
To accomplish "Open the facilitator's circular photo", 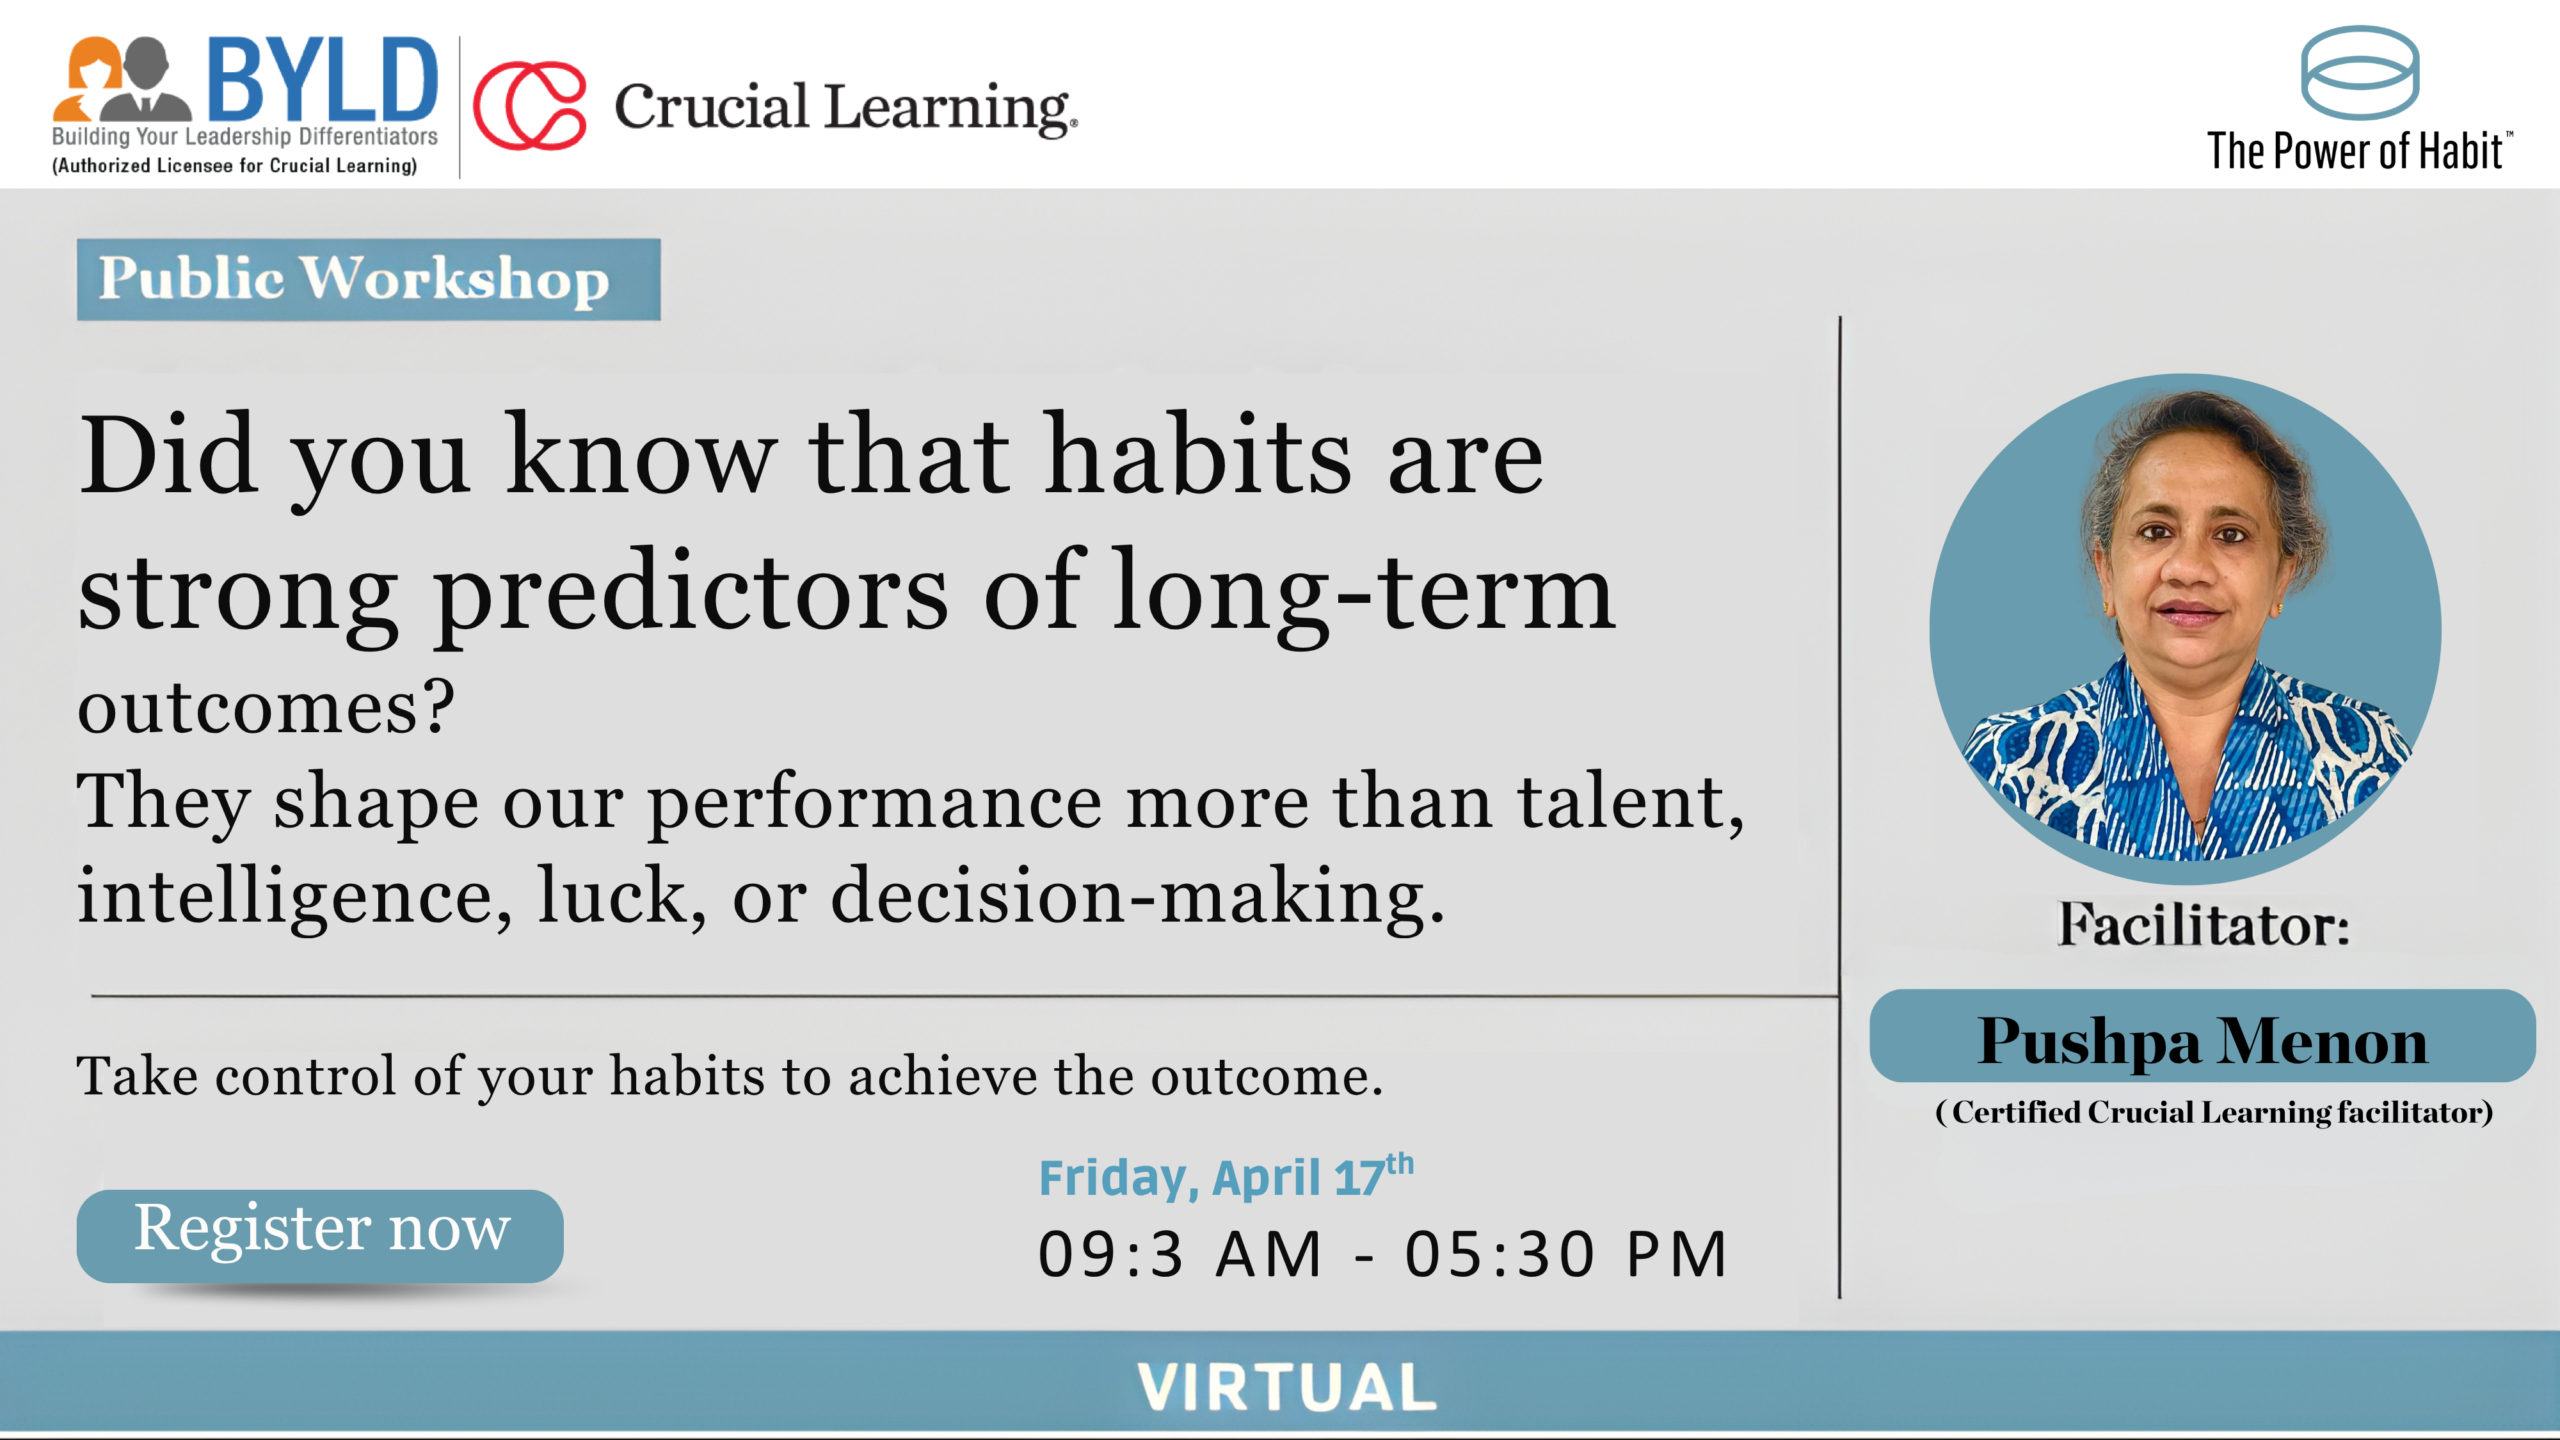I will tap(2185, 628).
